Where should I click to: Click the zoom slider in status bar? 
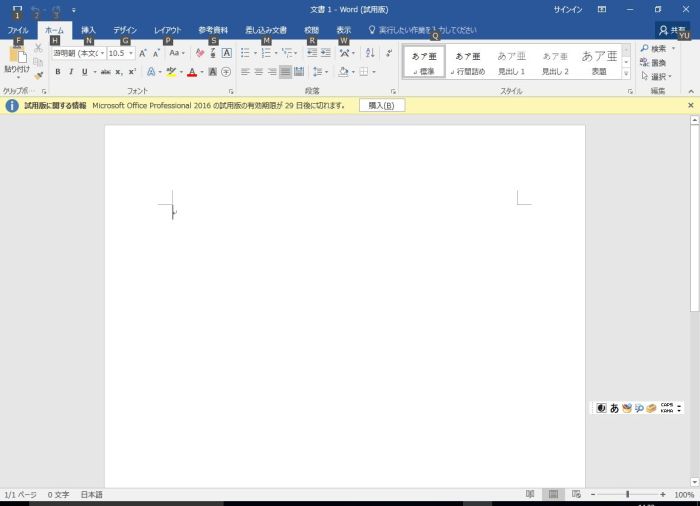click(627, 495)
